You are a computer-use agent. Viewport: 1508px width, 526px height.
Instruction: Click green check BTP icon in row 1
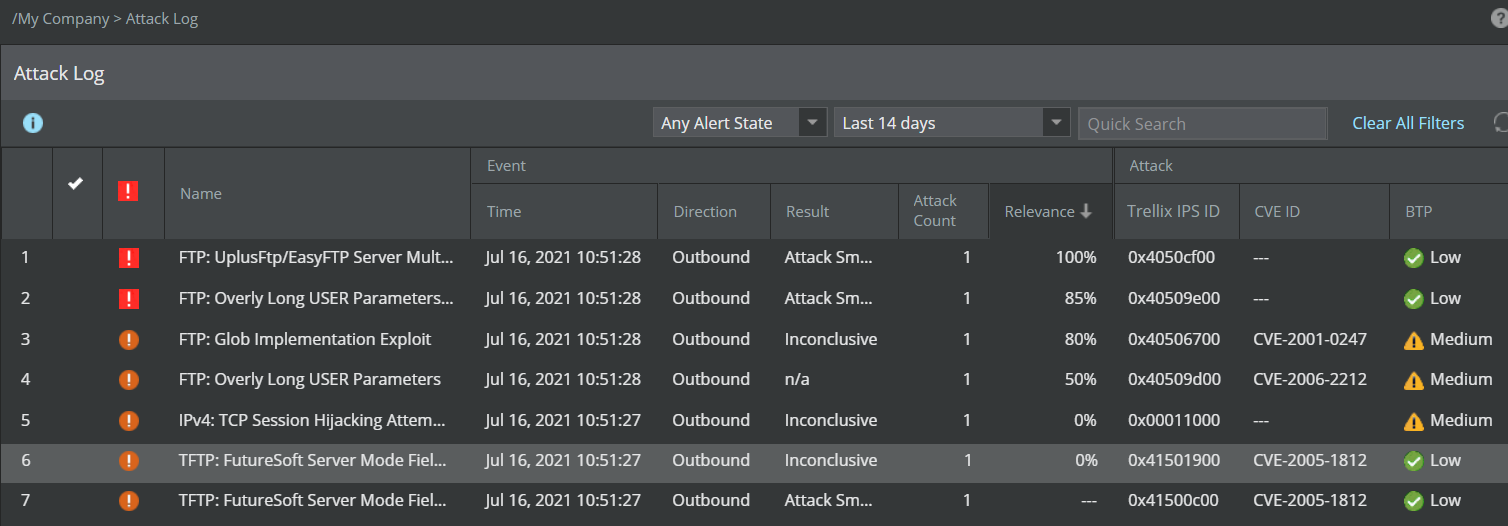1413,258
